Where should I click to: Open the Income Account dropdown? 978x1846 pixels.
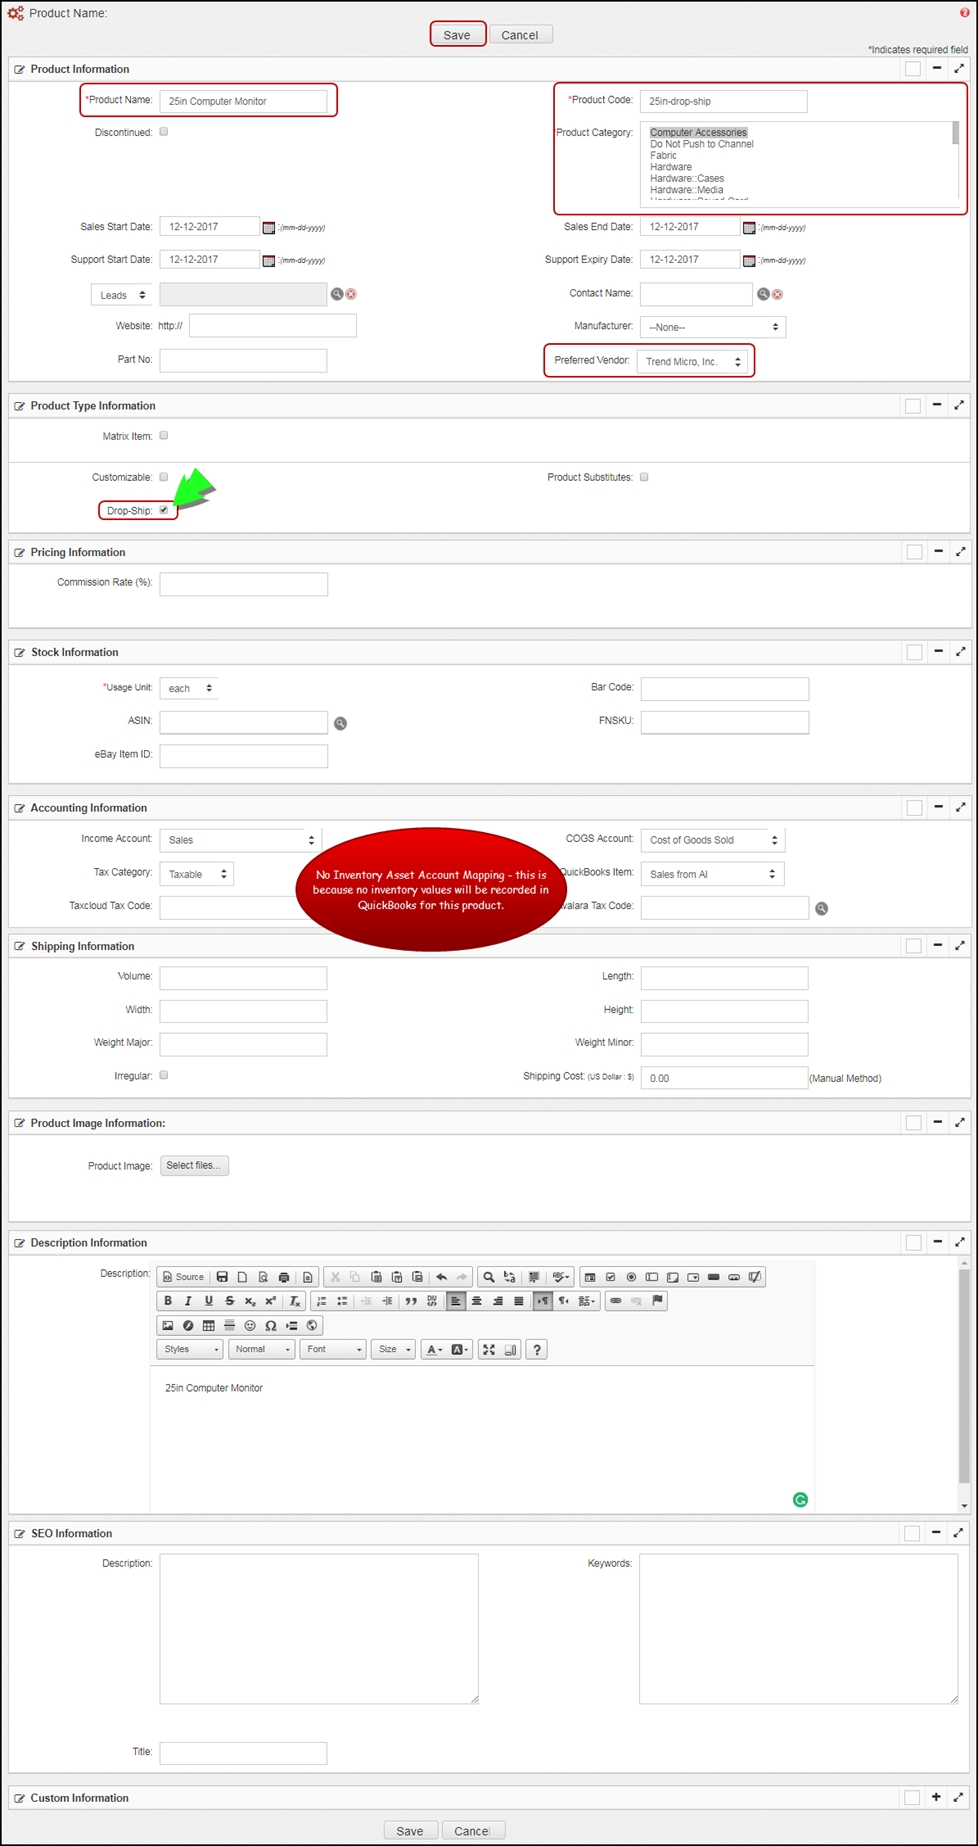click(239, 840)
